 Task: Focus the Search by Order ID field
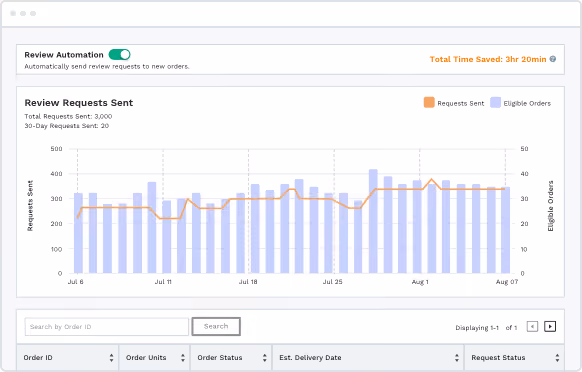point(107,327)
